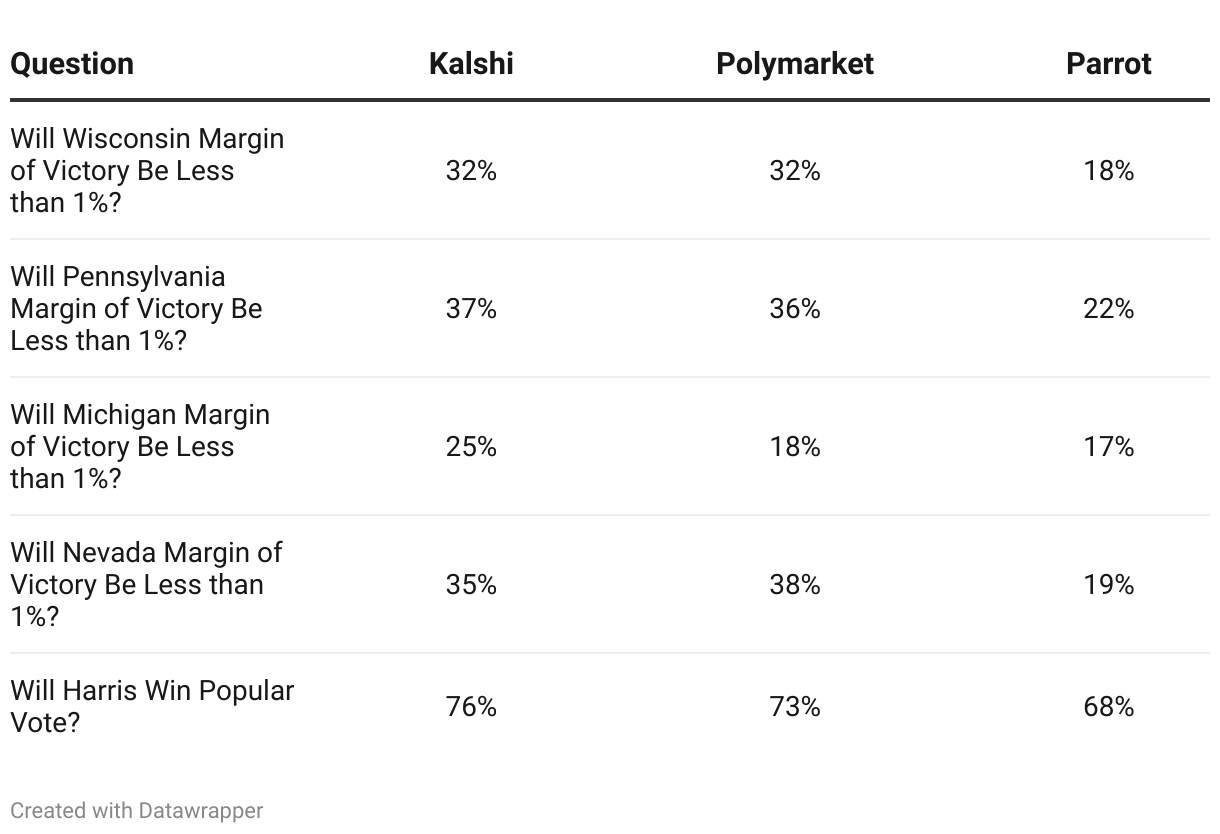Click the Pennsylvania margin question text

[136, 309]
